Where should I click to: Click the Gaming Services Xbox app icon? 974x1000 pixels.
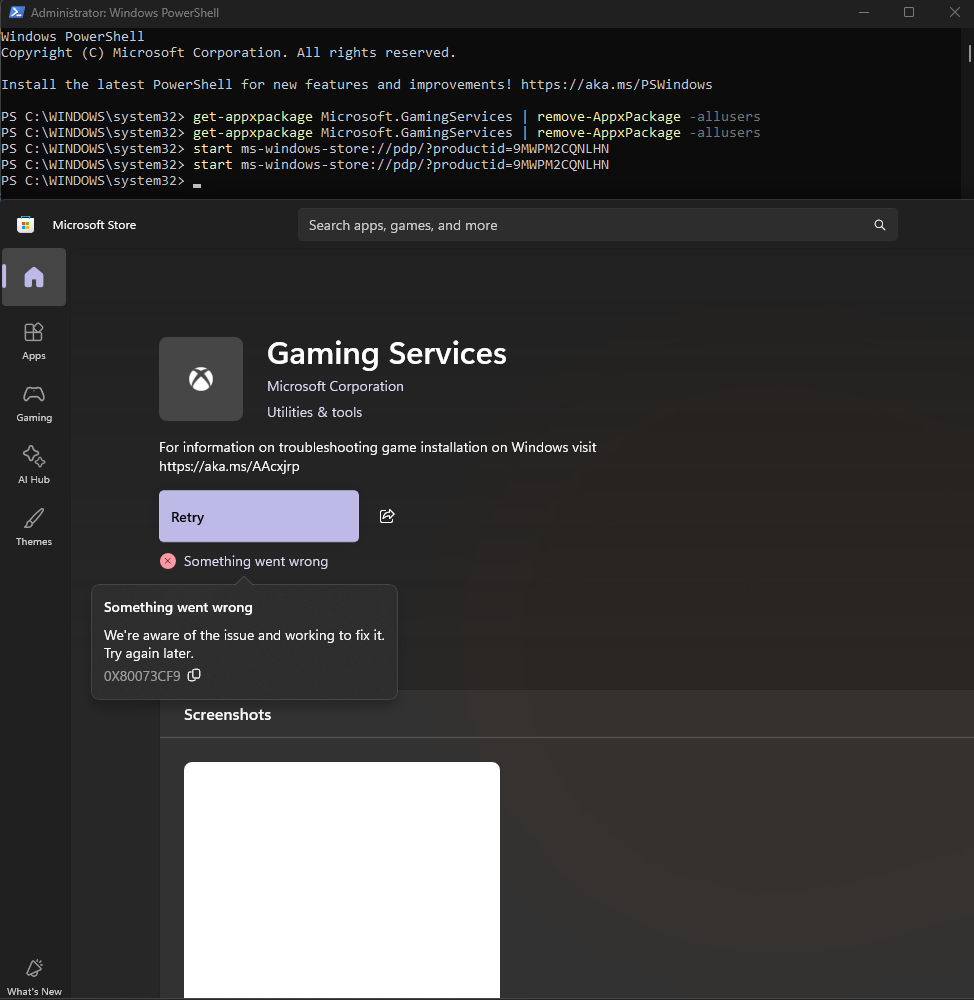[x=201, y=379]
